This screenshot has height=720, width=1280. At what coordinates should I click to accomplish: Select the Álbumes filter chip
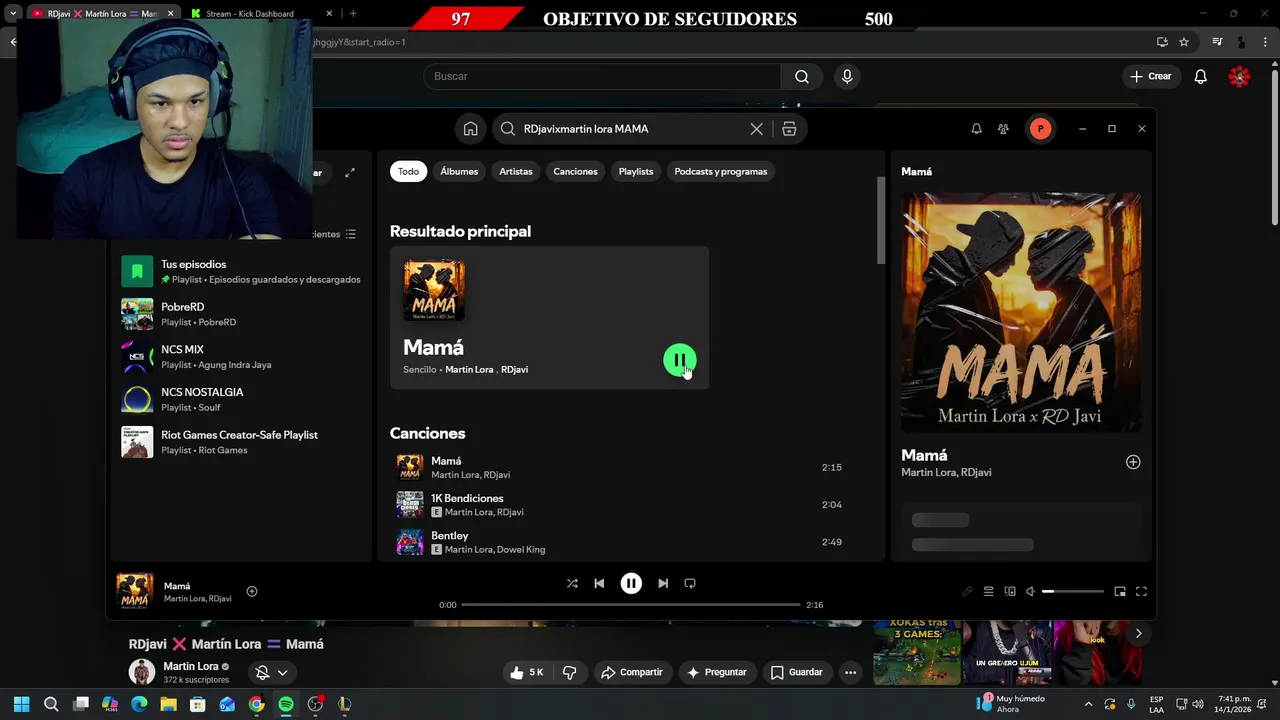[x=459, y=171]
